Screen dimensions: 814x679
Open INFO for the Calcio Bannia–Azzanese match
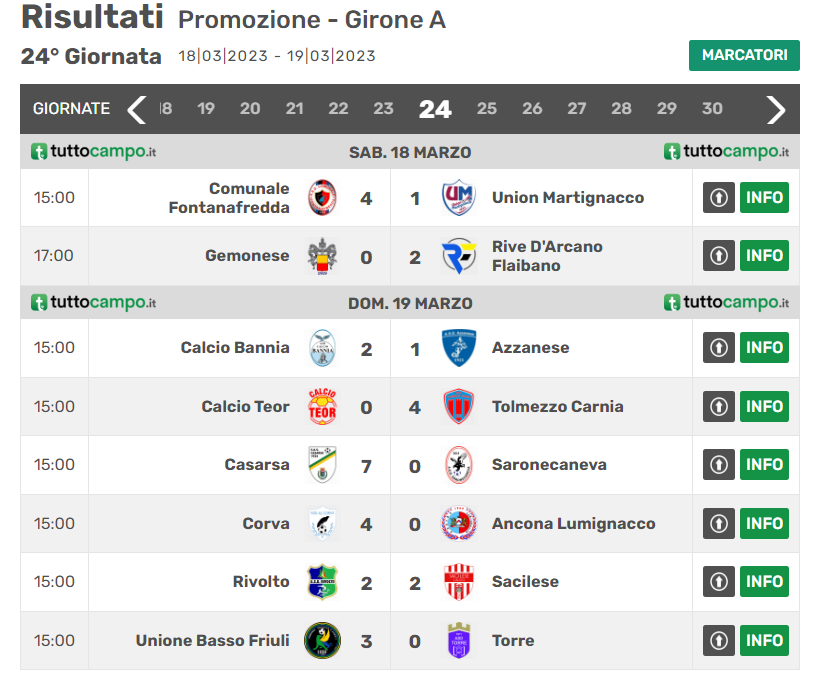click(764, 348)
